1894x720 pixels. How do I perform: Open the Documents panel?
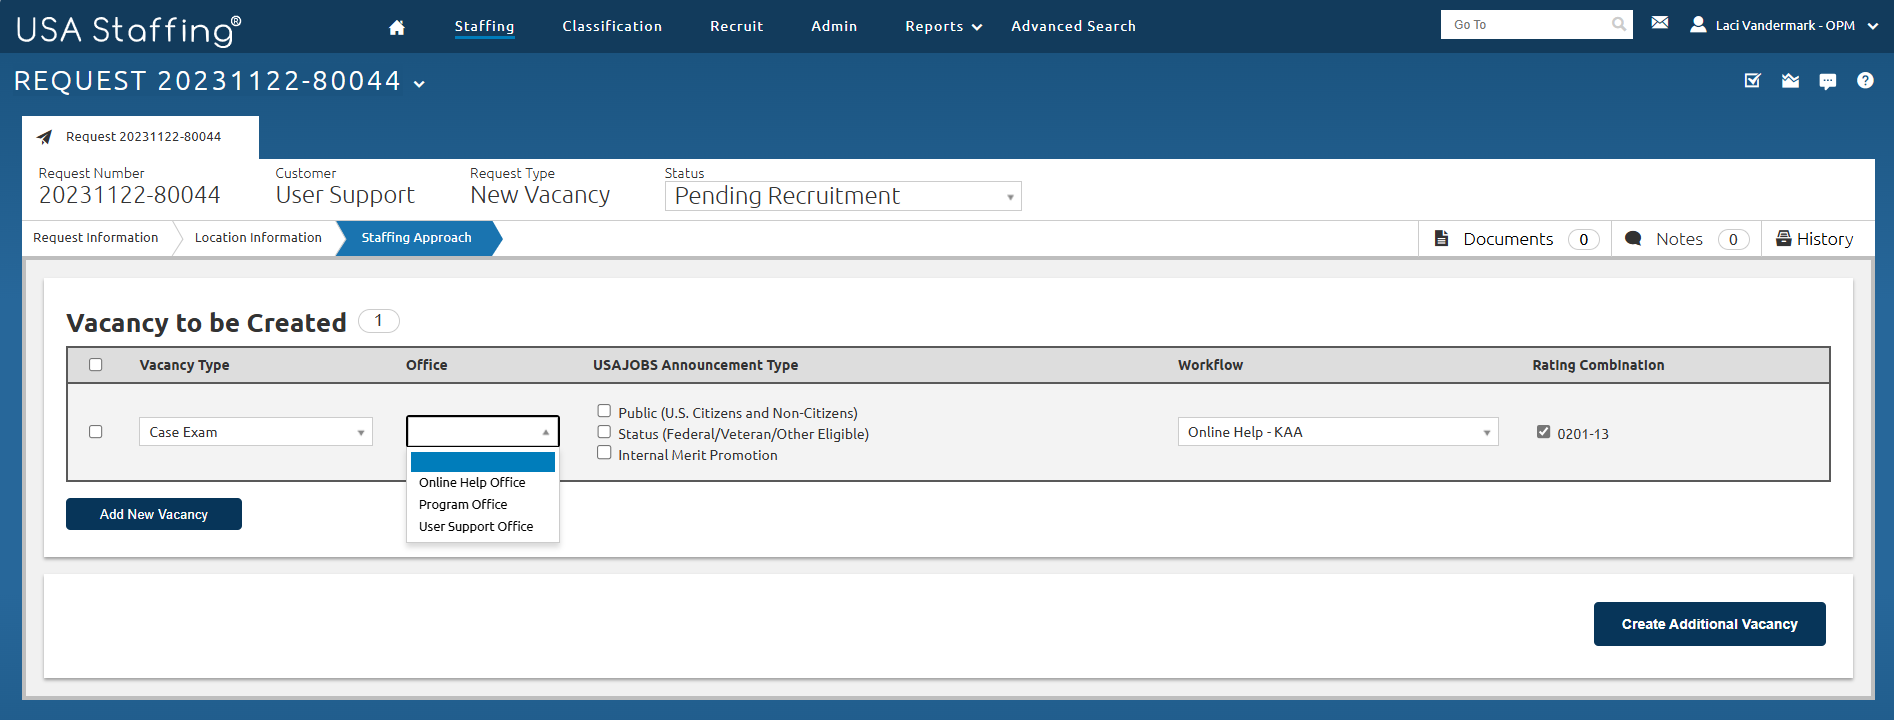click(x=1515, y=239)
